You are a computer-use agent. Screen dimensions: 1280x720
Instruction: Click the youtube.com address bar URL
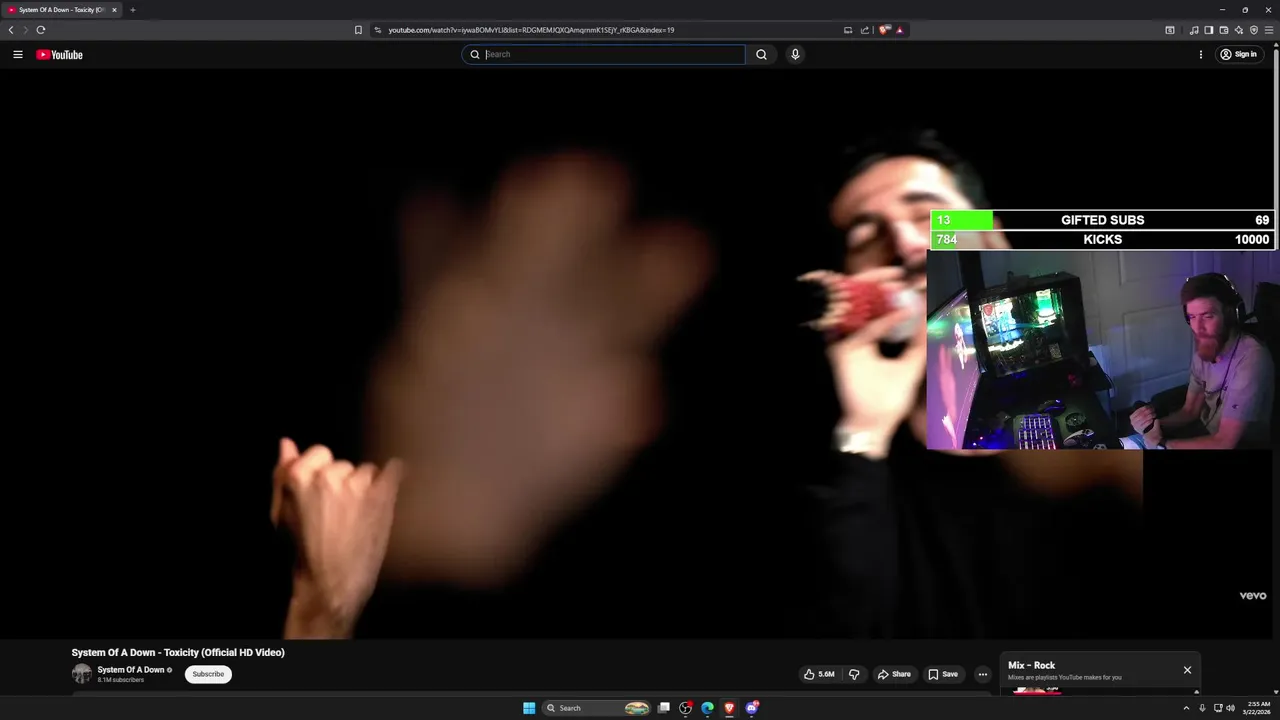tap(531, 30)
